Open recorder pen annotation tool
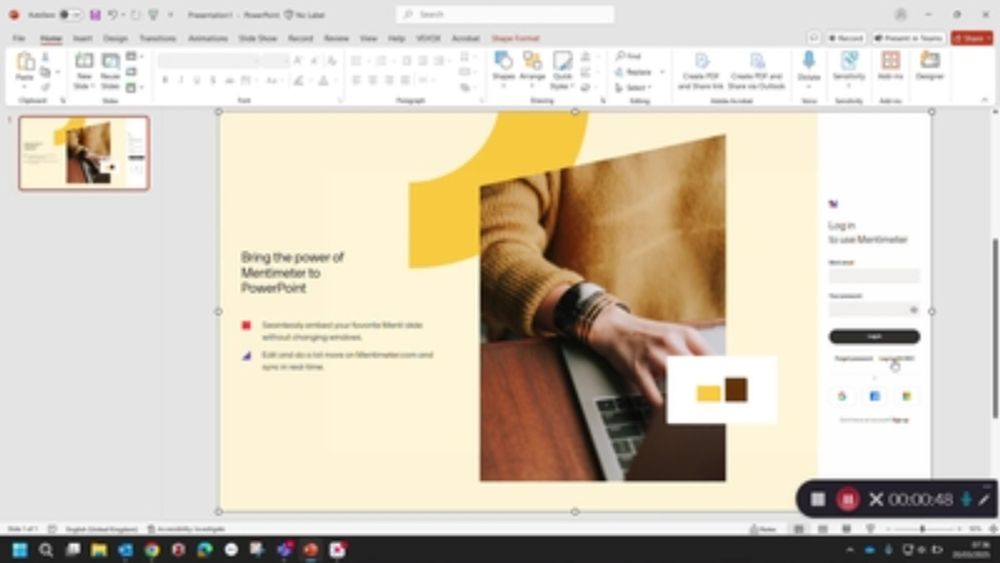Screen dimensions: 1000x563 coord(984,499)
